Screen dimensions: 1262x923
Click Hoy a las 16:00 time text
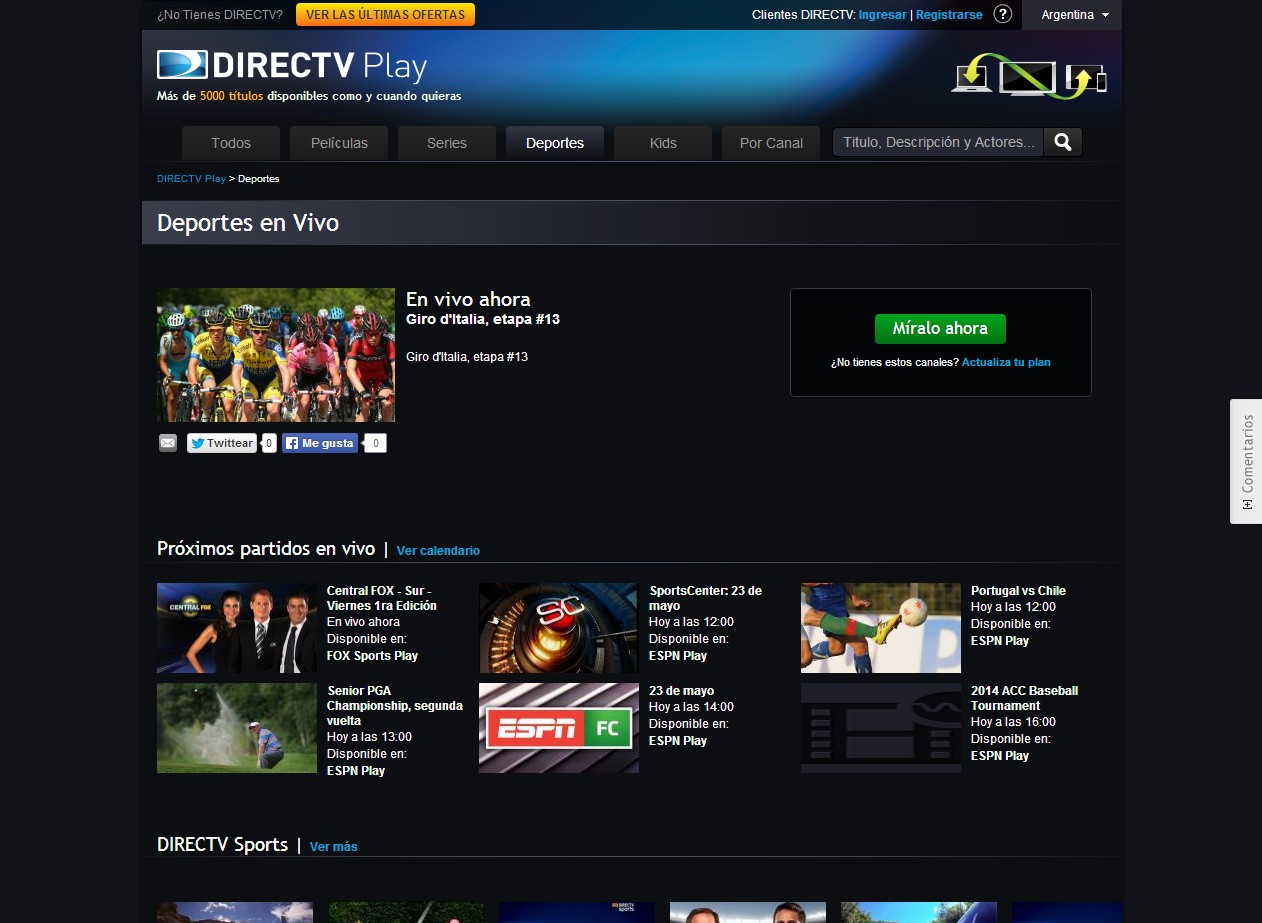click(1013, 722)
